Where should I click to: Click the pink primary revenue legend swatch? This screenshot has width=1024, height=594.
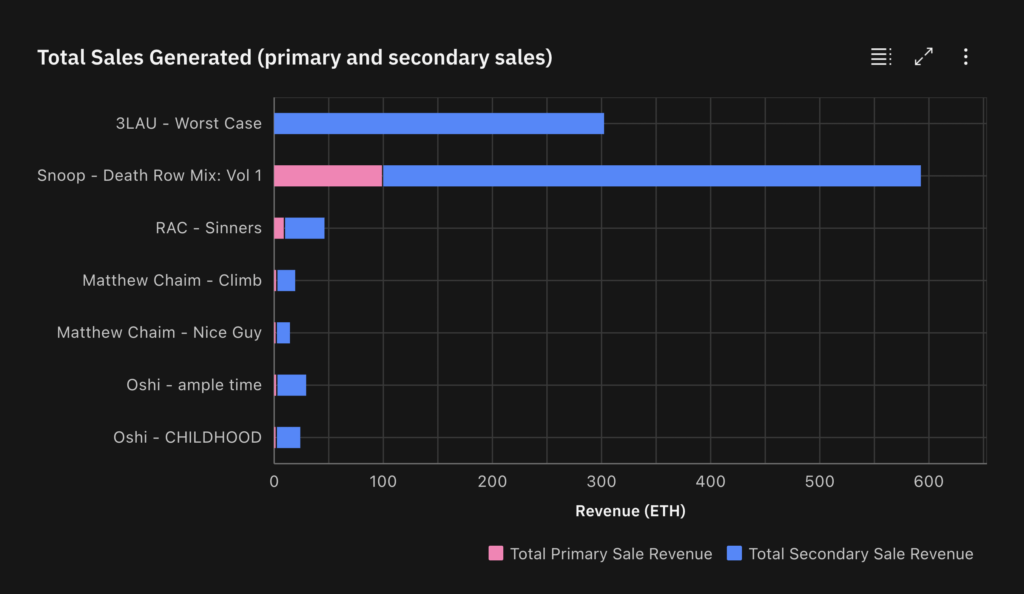point(496,553)
